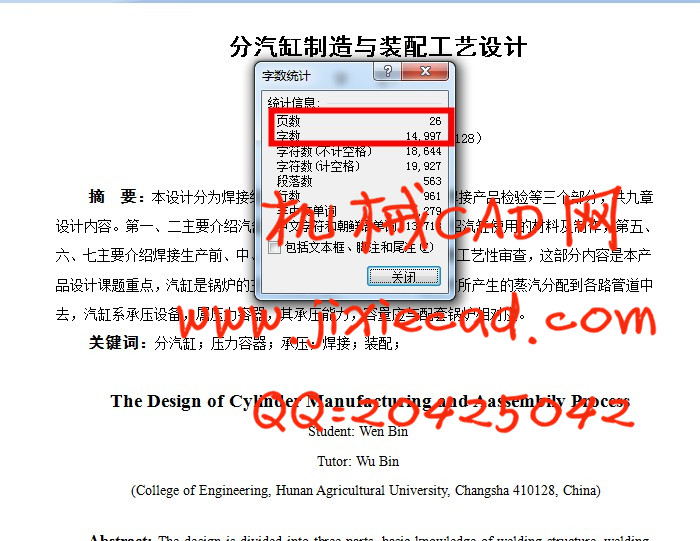The height and width of the screenshot is (541, 700).
Task: Click the question mark help button in dialog
Action: 386,73
